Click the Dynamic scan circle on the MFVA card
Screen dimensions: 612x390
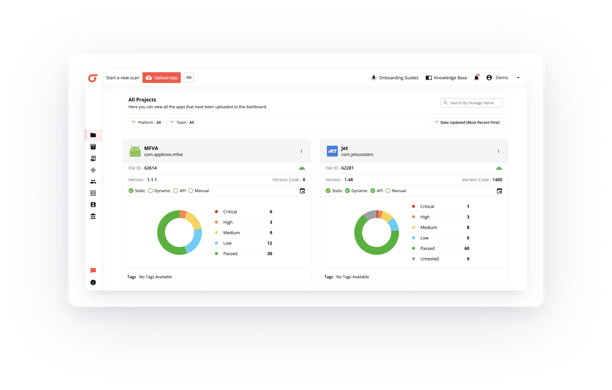tap(150, 191)
